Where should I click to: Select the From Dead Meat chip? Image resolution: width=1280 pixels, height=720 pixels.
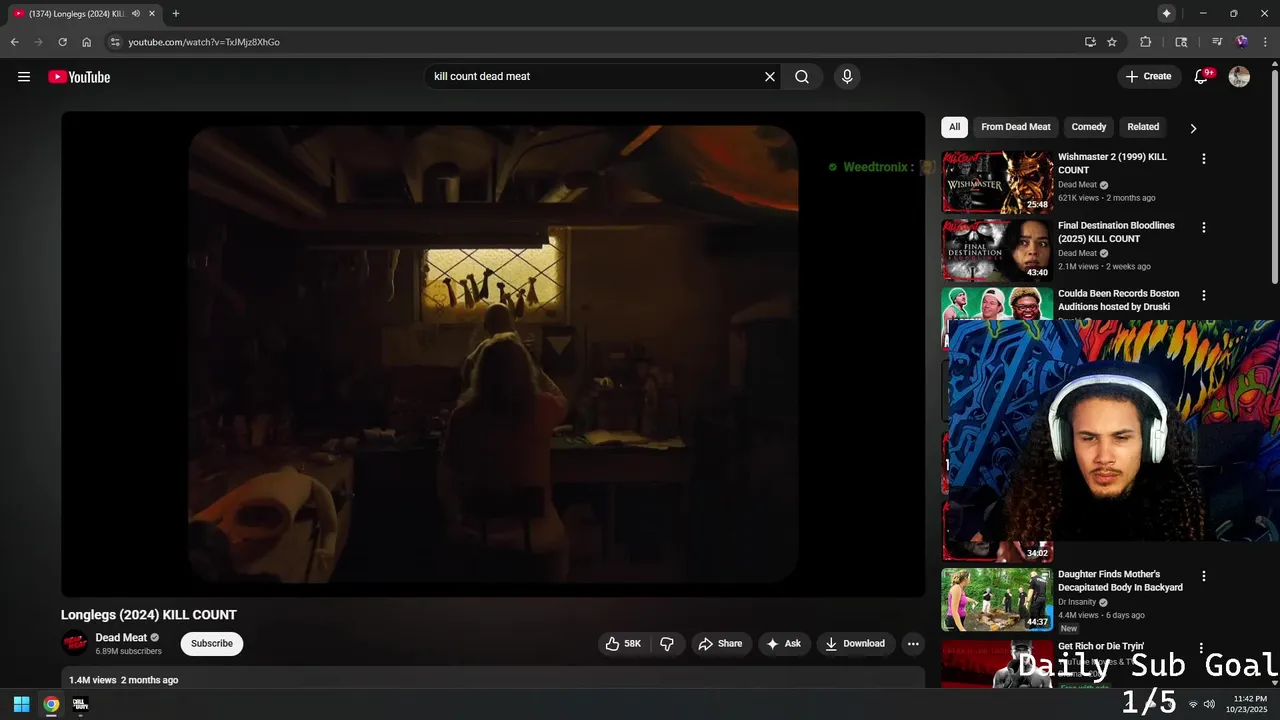pyautogui.click(x=1016, y=127)
